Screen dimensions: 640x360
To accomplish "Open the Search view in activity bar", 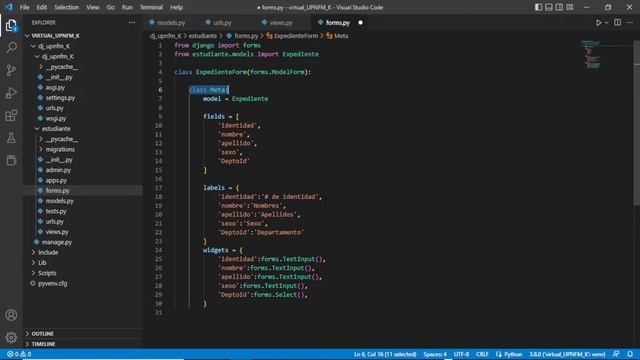I will point(11,48).
